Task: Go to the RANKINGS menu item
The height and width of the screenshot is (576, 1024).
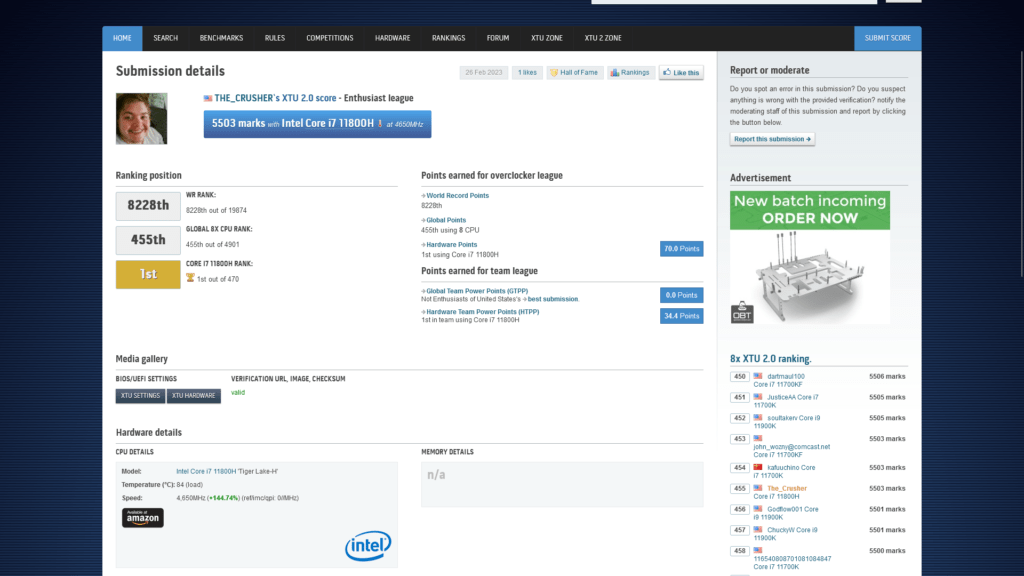Action: point(449,39)
